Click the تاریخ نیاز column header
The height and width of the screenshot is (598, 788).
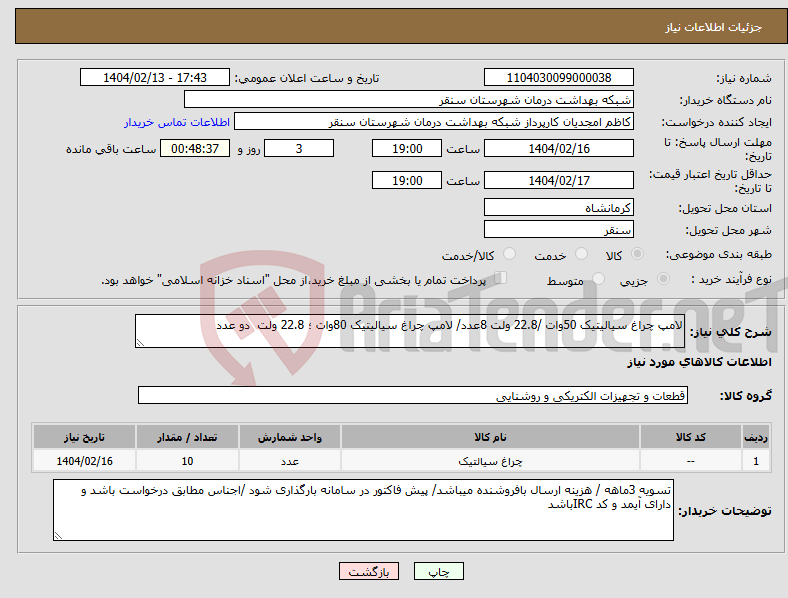point(84,437)
